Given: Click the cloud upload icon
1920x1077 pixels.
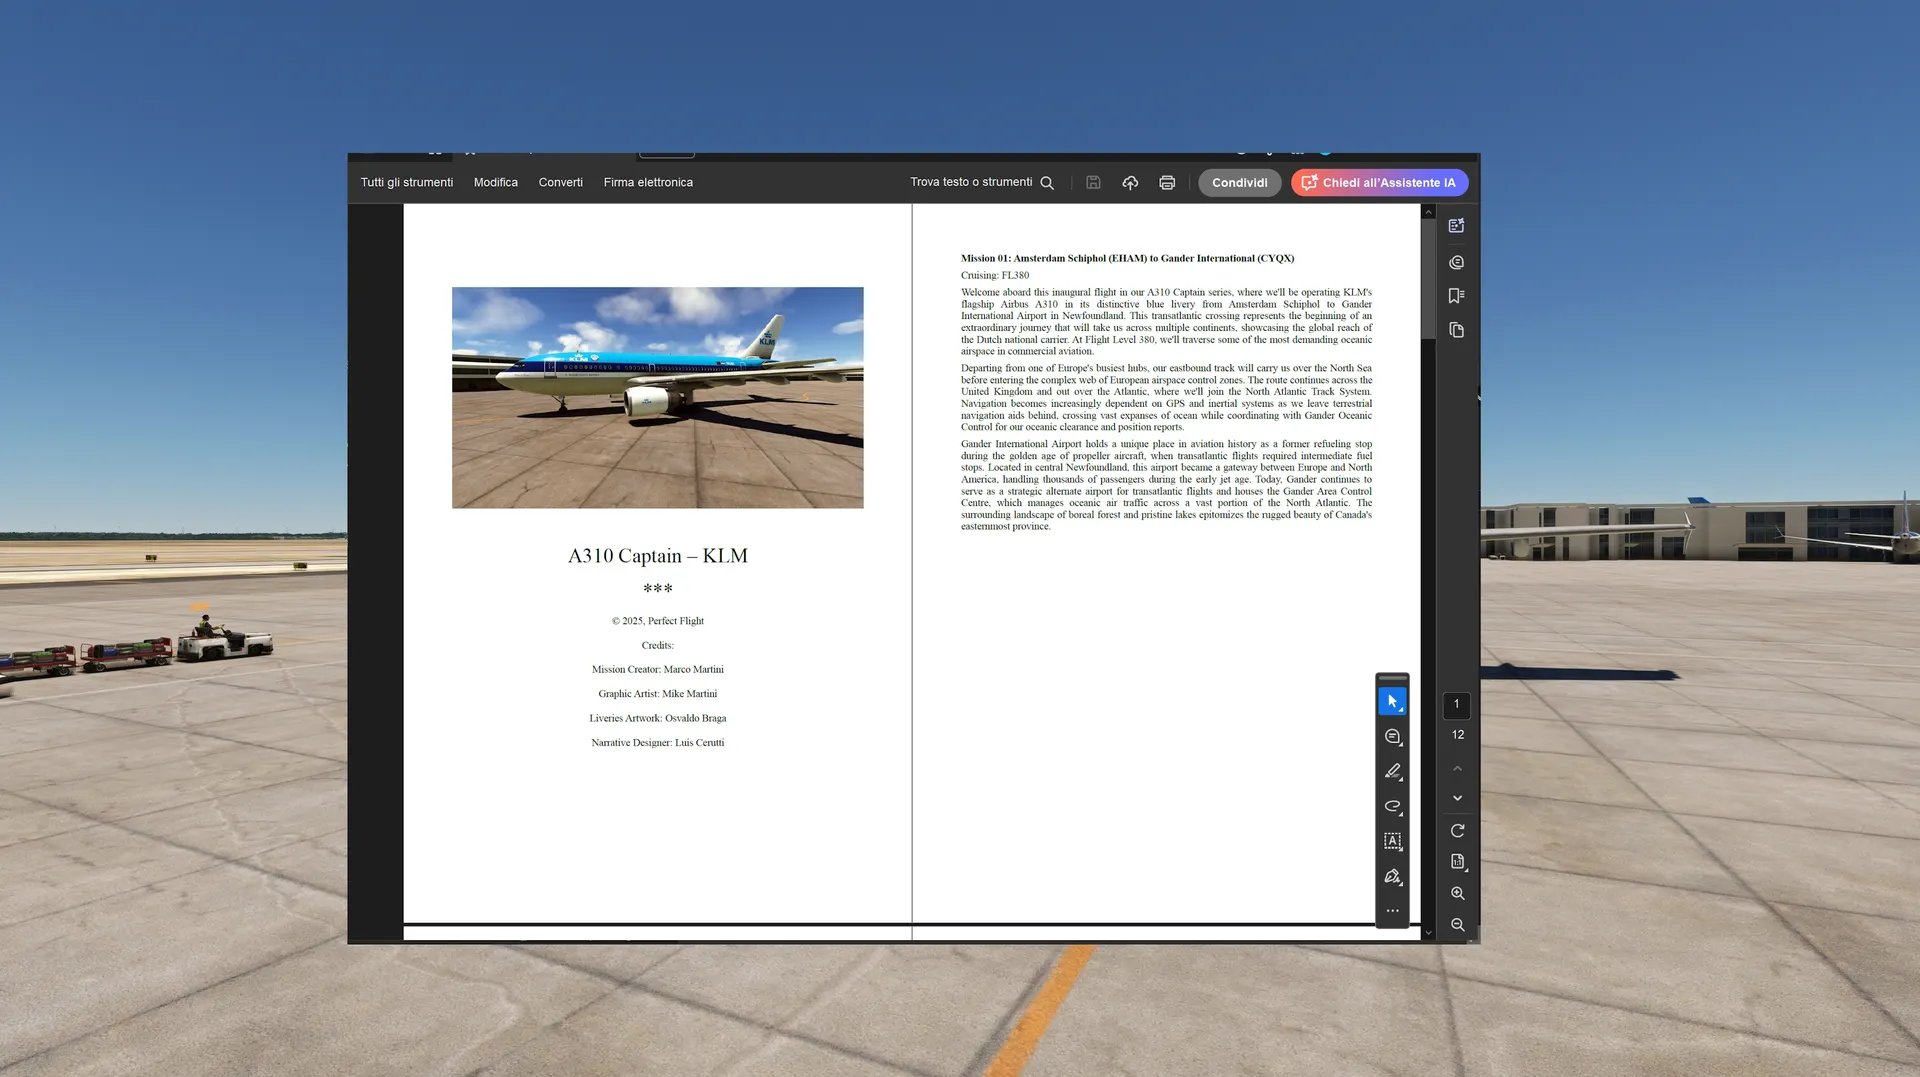Looking at the screenshot, I should (x=1130, y=183).
